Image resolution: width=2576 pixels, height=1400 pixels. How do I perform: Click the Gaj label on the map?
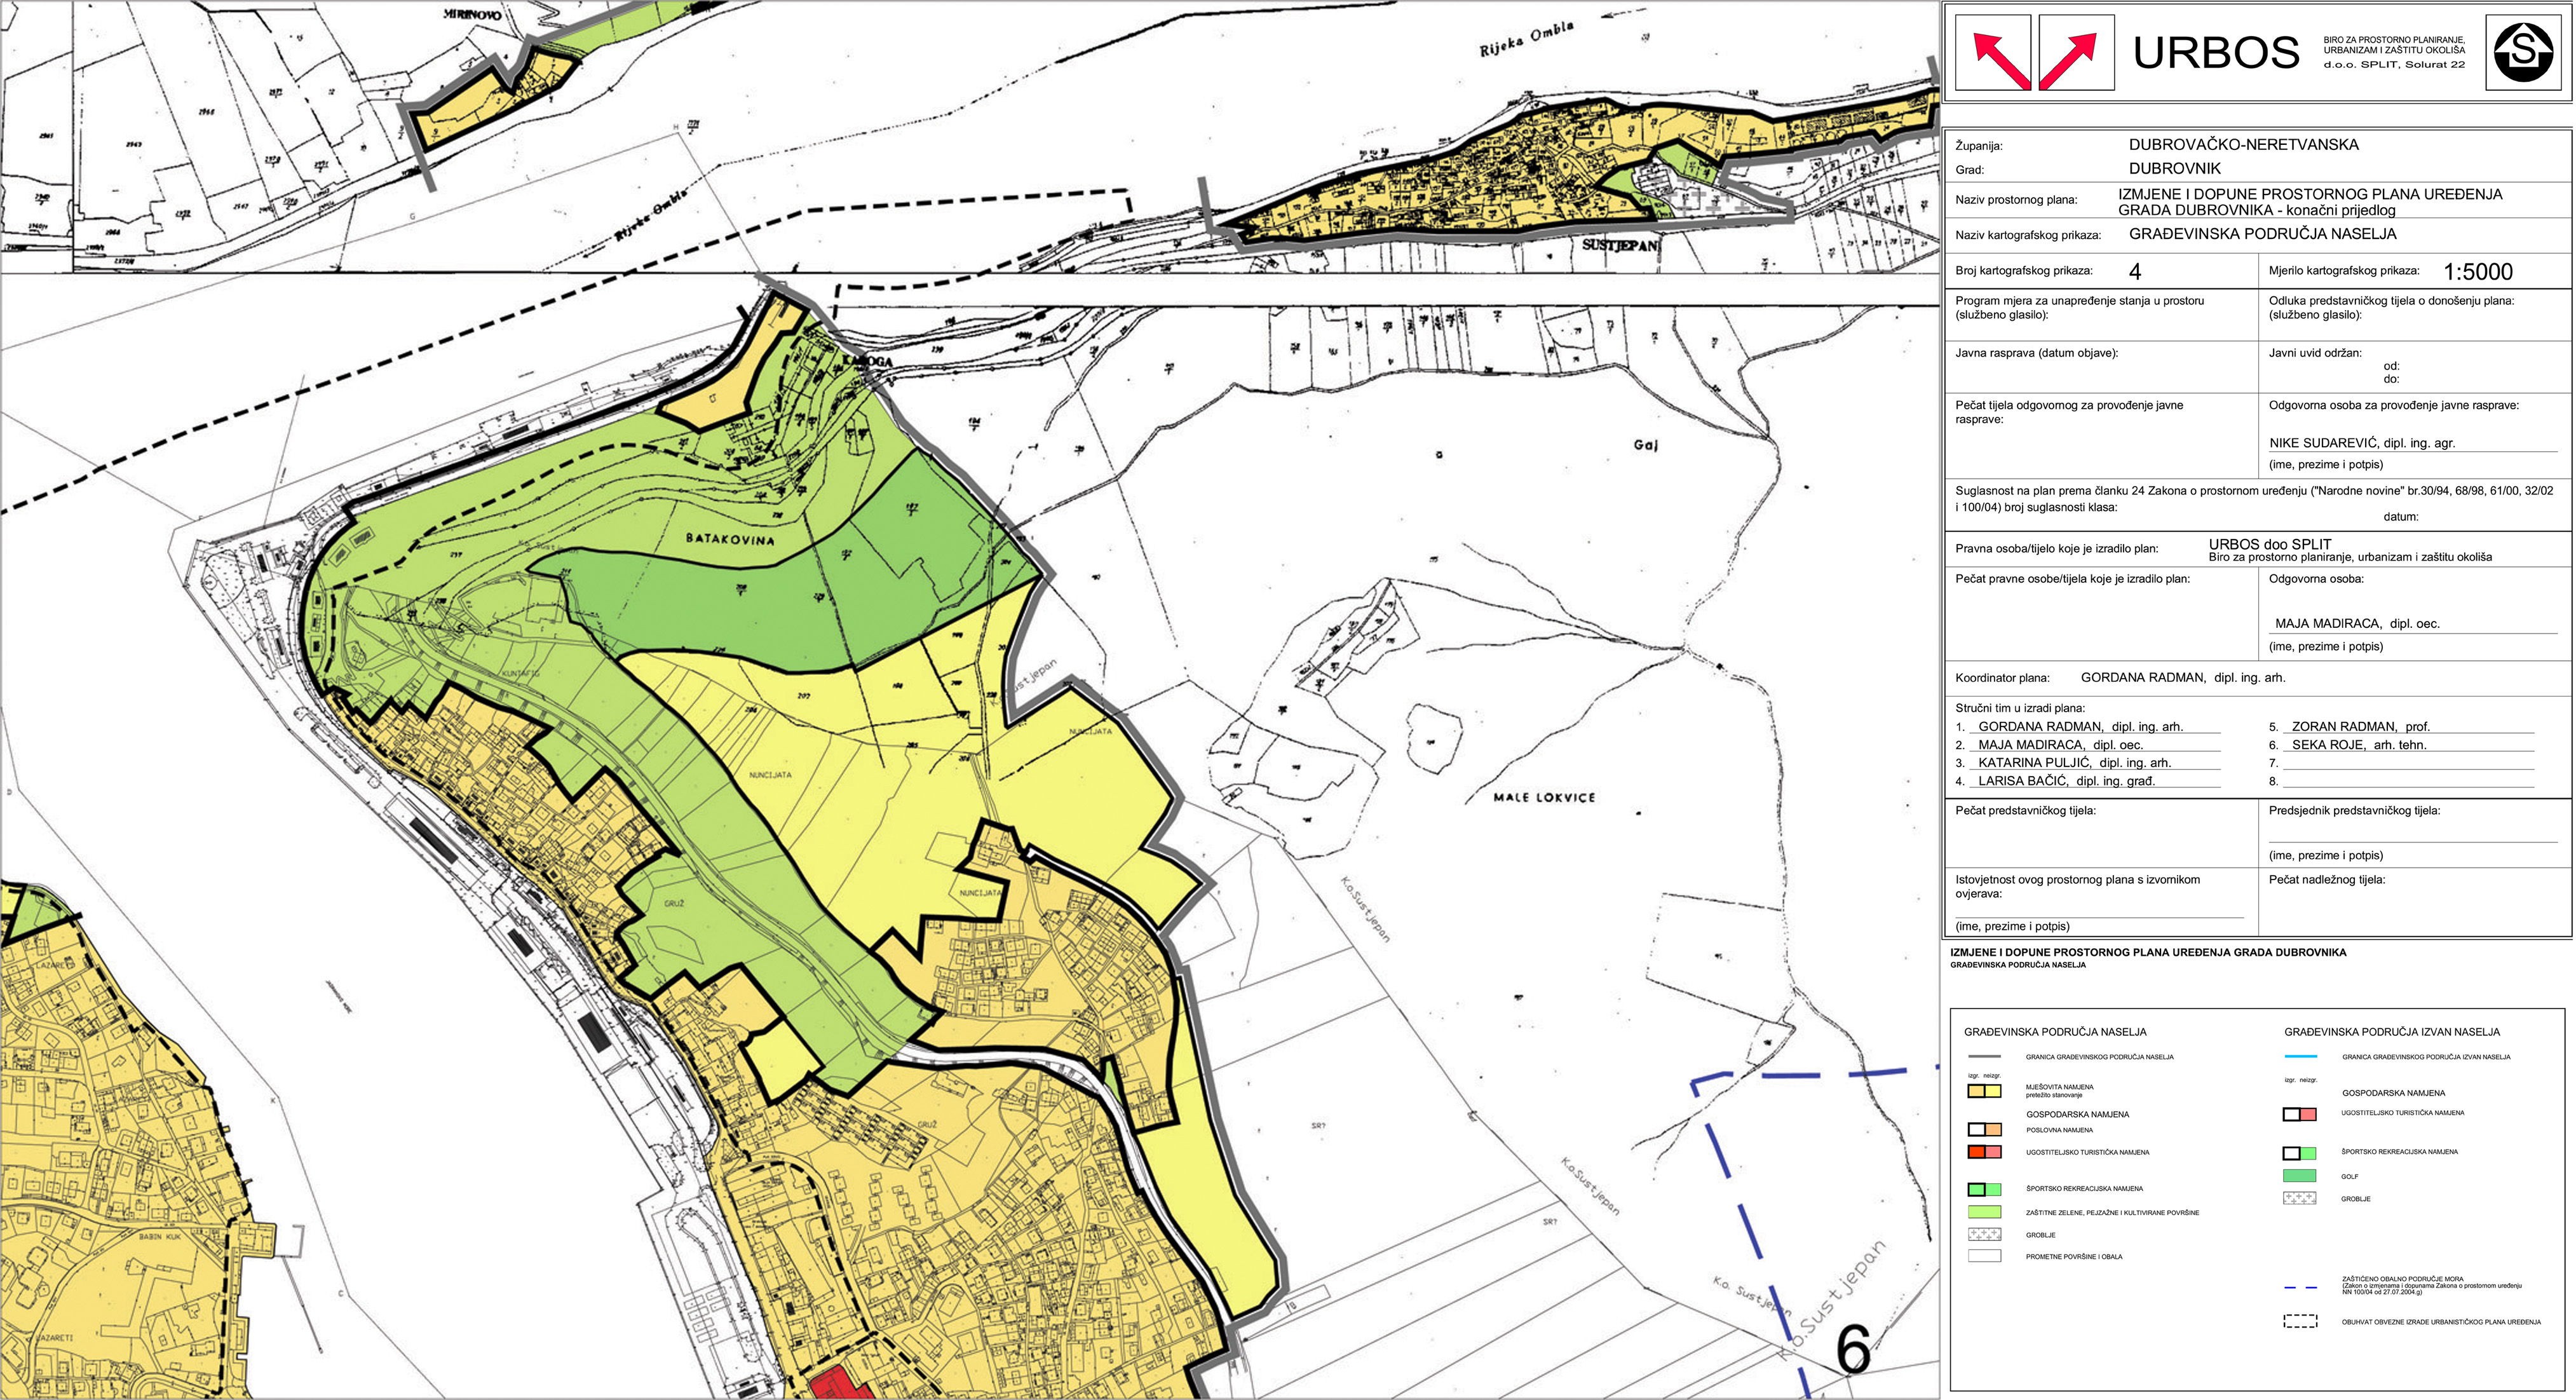tap(1645, 445)
